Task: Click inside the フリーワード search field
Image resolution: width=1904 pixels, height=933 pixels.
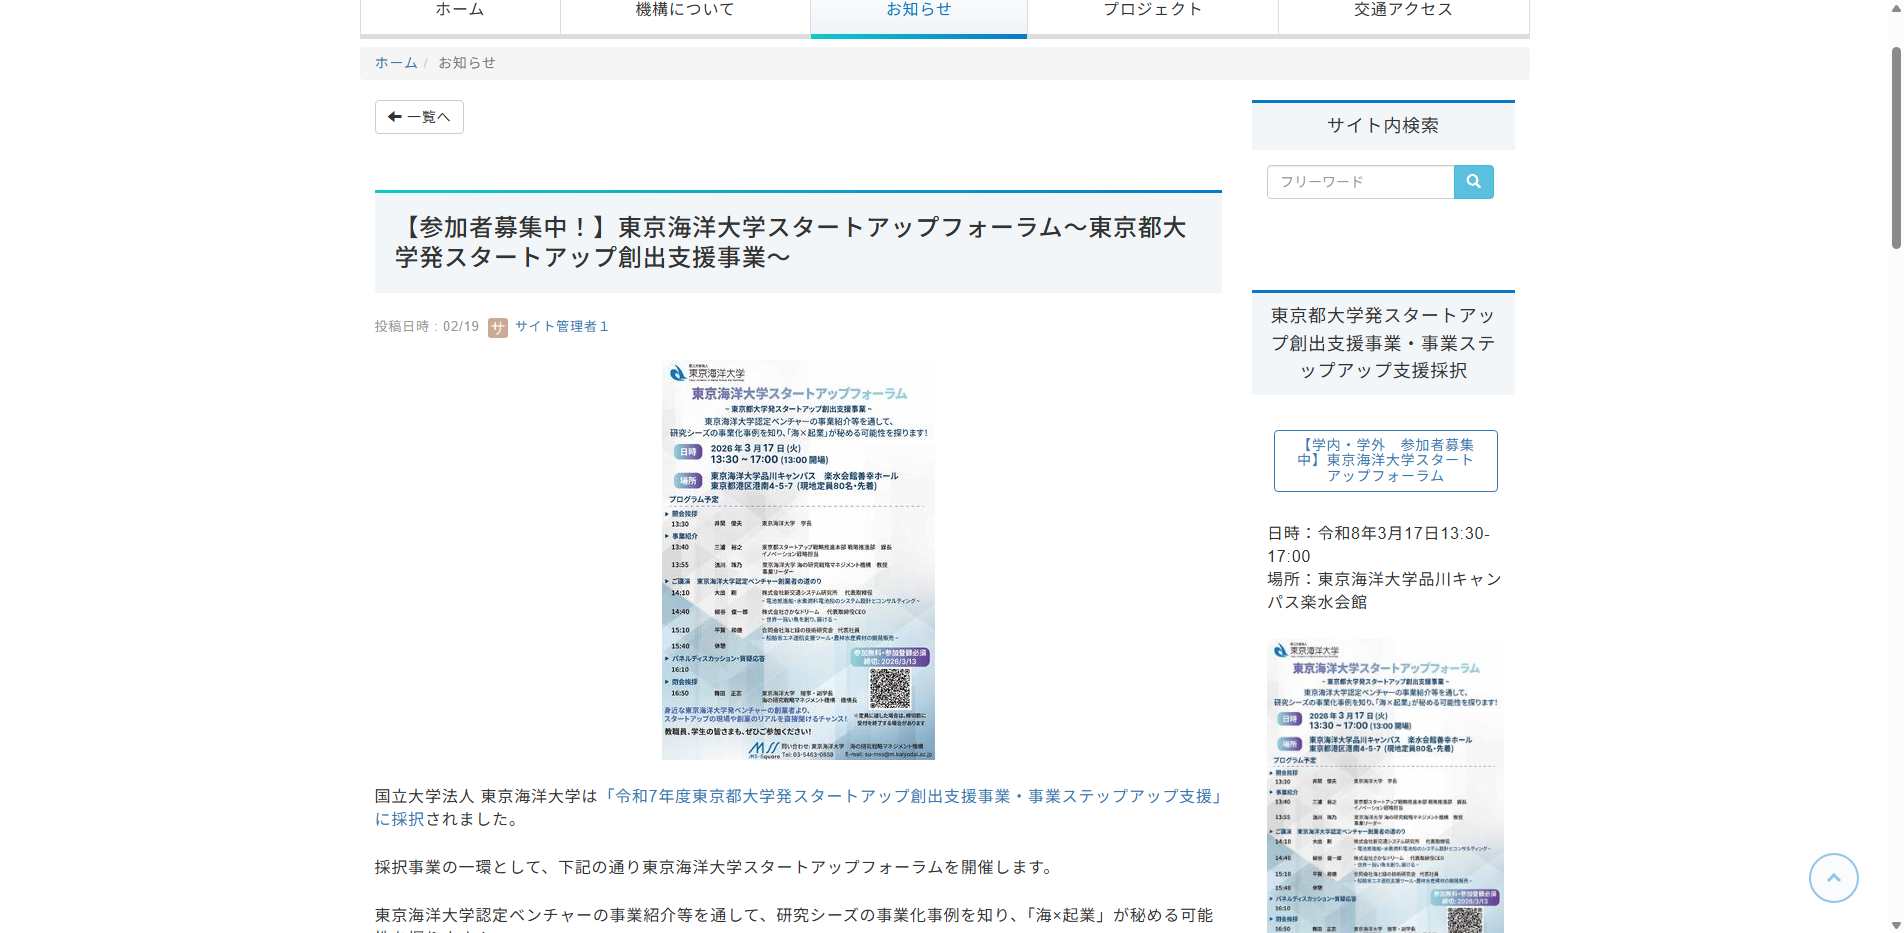Action: point(1360,181)
